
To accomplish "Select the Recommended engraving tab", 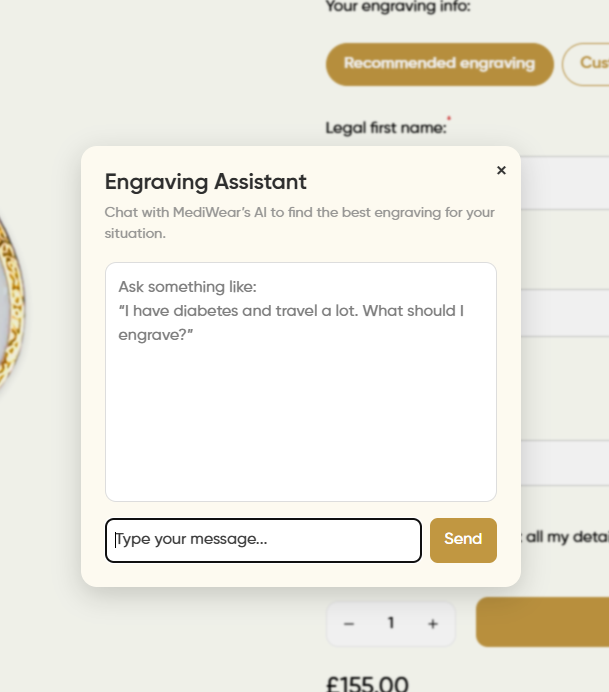I will [439, 64].
